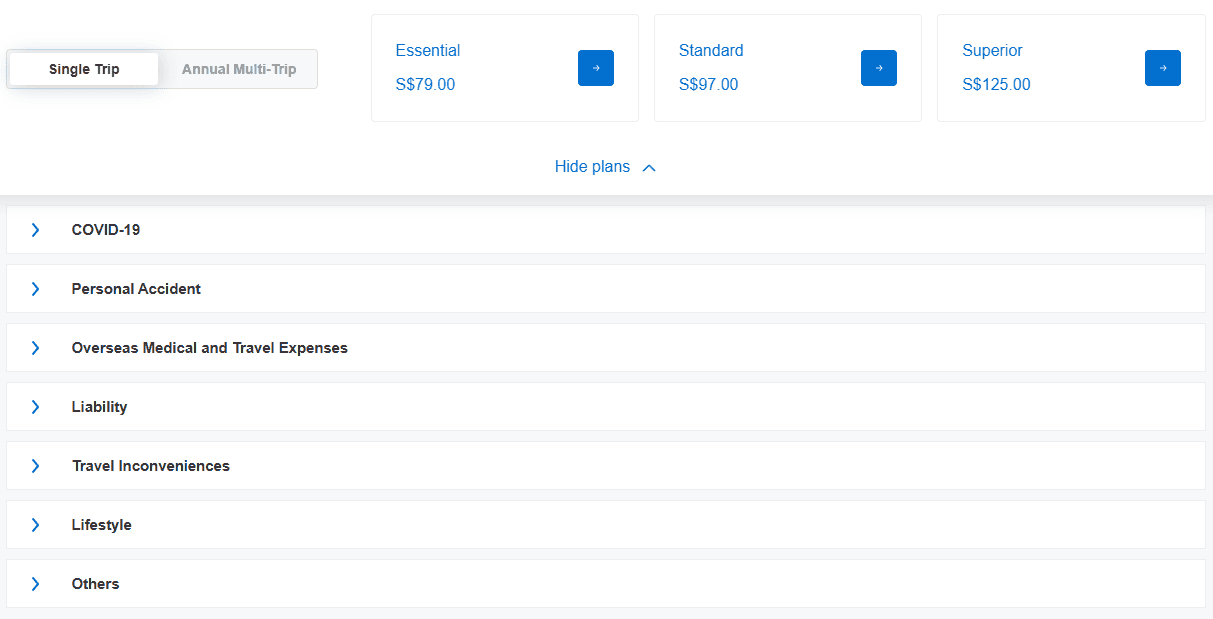The image size is (1213, 619).
Task: Click the Liability section chevron icon
Action: click(36, 407)
